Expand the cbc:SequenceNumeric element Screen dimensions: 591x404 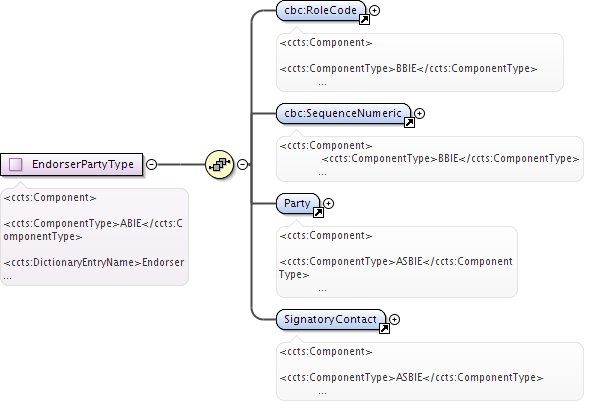pos(420,113)
